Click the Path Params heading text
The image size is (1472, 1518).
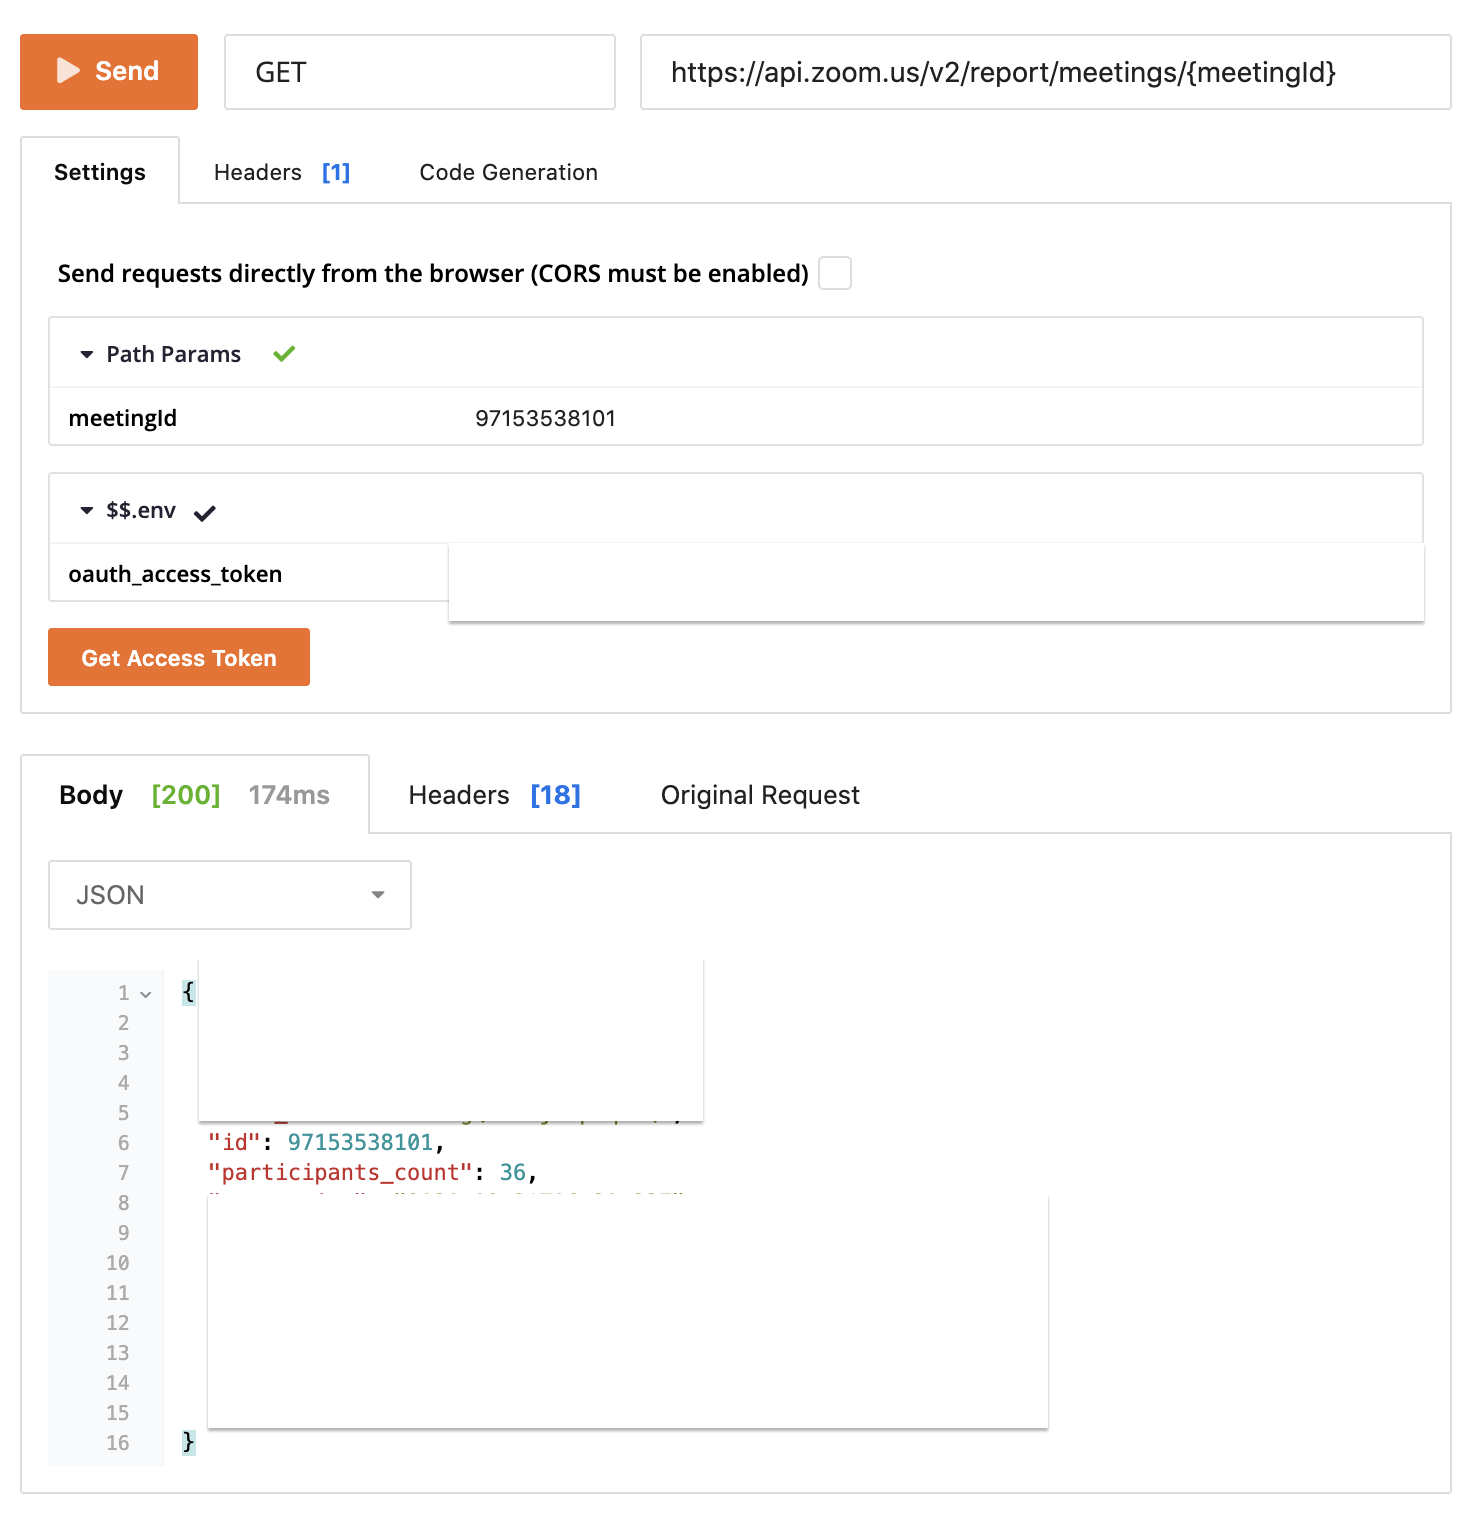(x=174, y=354)
